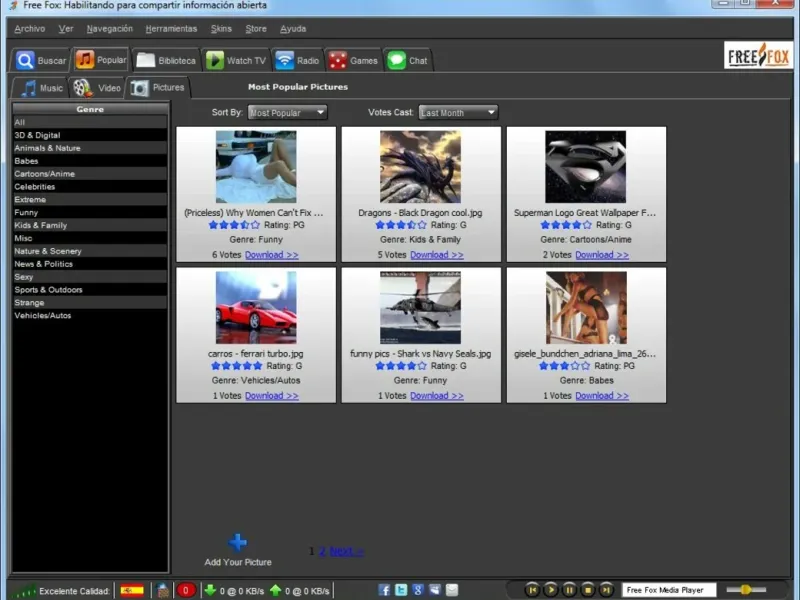Switch to the Watch TV tab

point(236,60)
